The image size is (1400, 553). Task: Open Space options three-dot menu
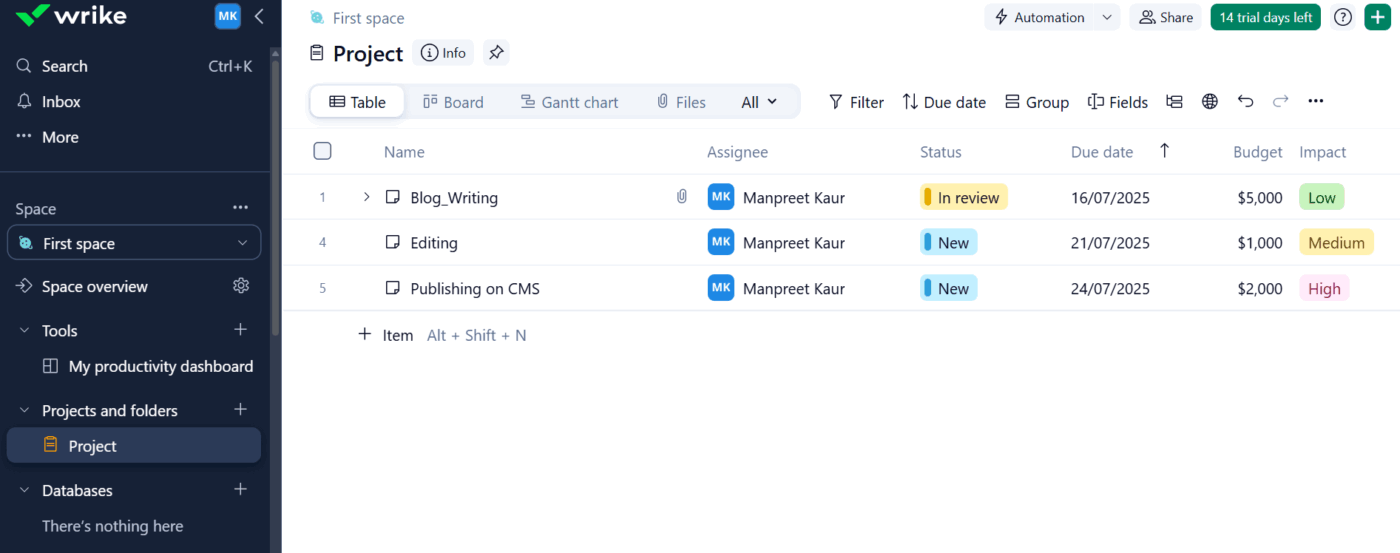(240, 208)
